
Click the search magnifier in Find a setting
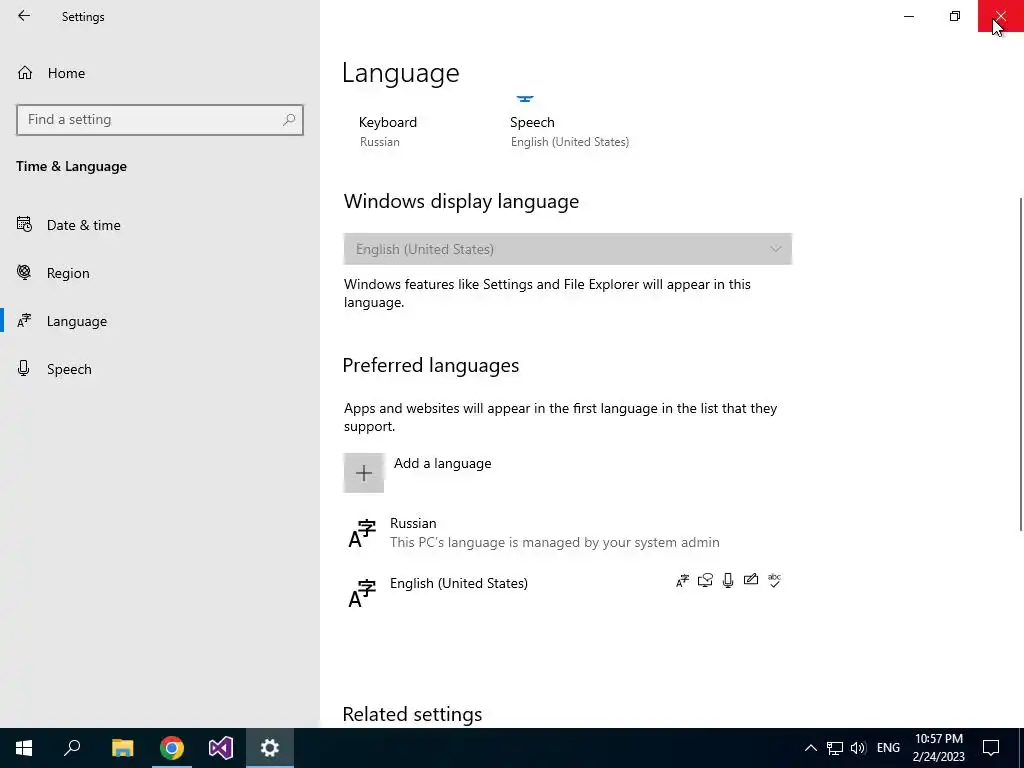(289, 120)
